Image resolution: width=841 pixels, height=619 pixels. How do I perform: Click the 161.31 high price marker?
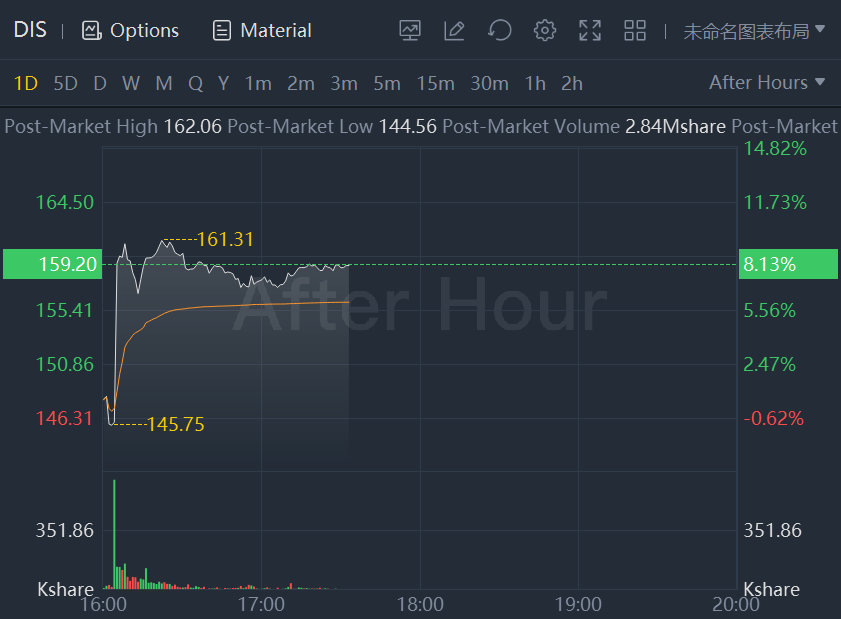pos(225,240)
